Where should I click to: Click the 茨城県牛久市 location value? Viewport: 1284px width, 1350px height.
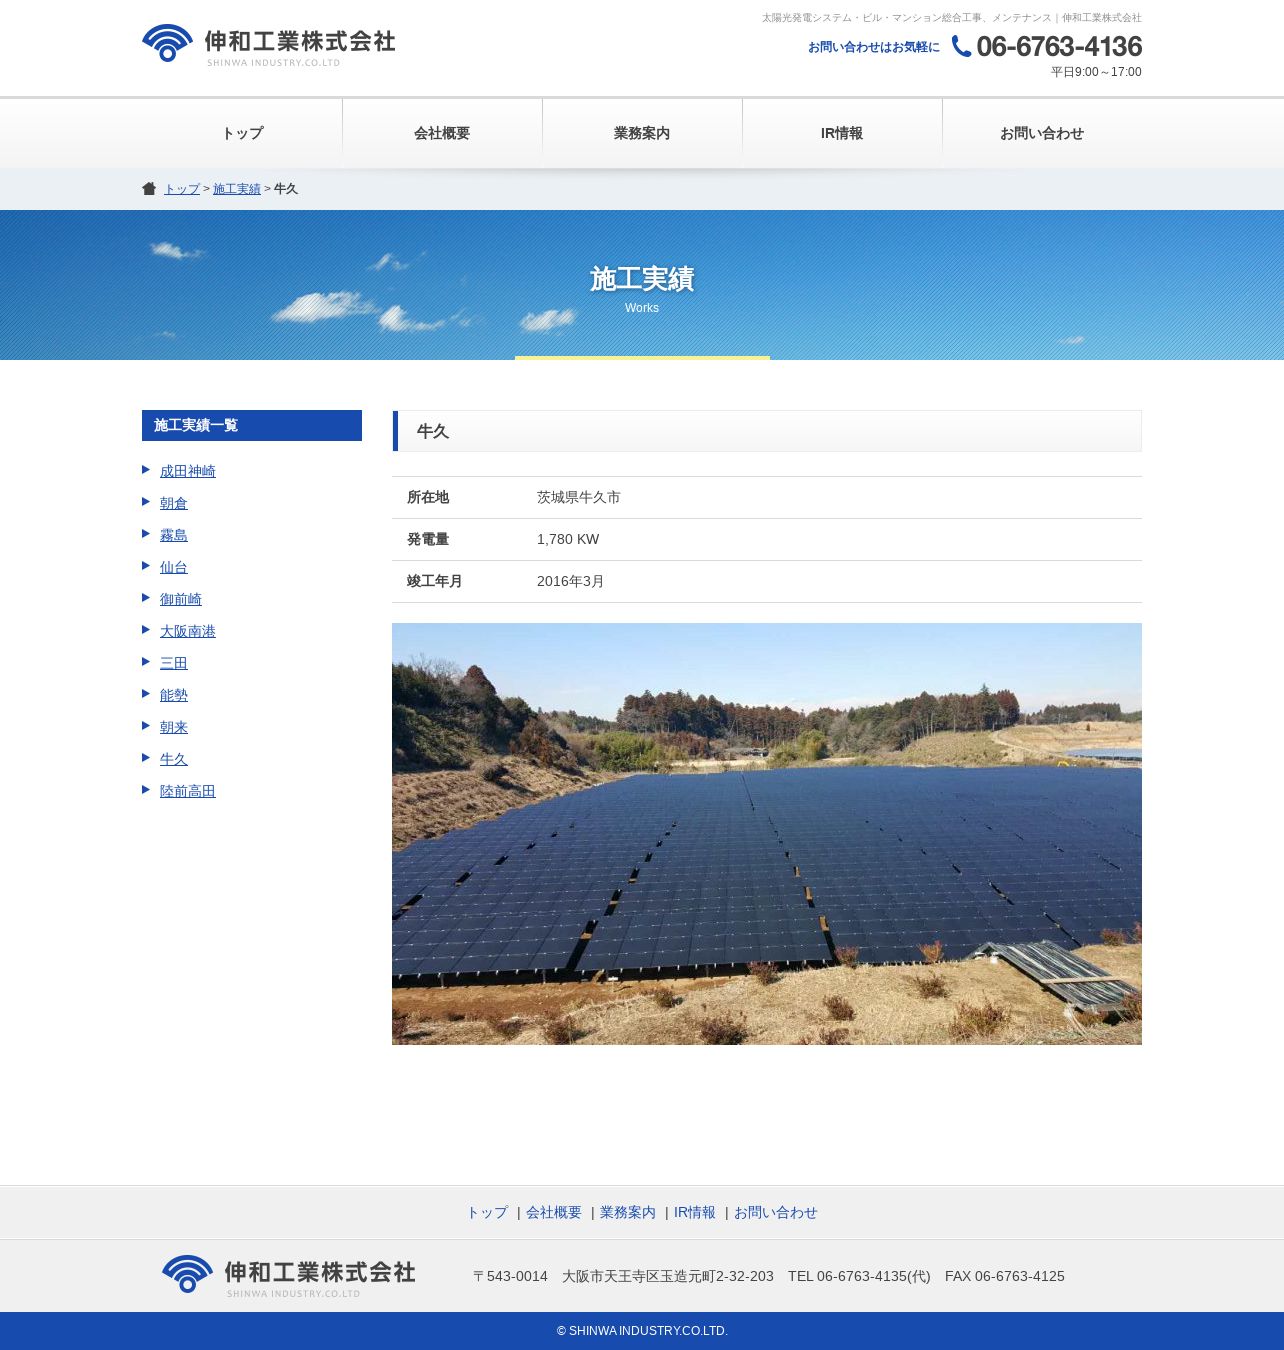pos(579,497)
